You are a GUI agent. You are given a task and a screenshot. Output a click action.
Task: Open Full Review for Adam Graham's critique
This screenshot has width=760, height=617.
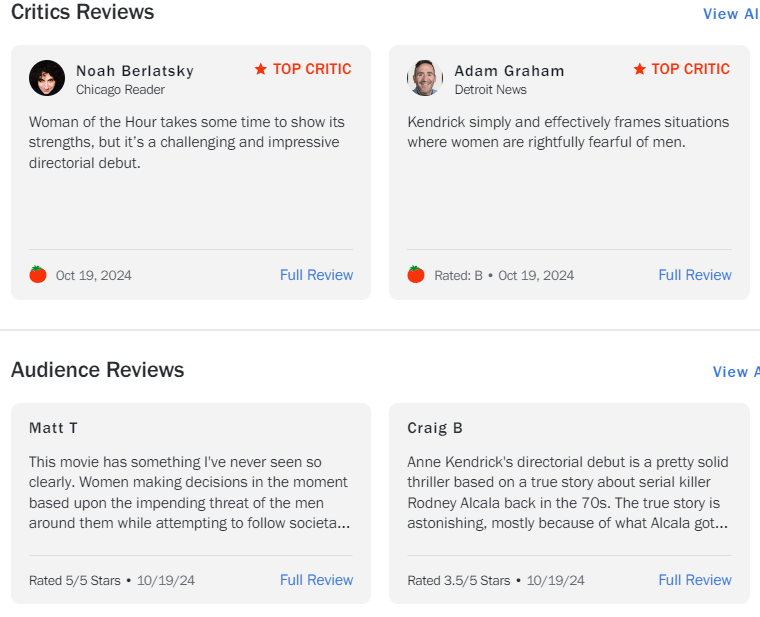(694, 275)
